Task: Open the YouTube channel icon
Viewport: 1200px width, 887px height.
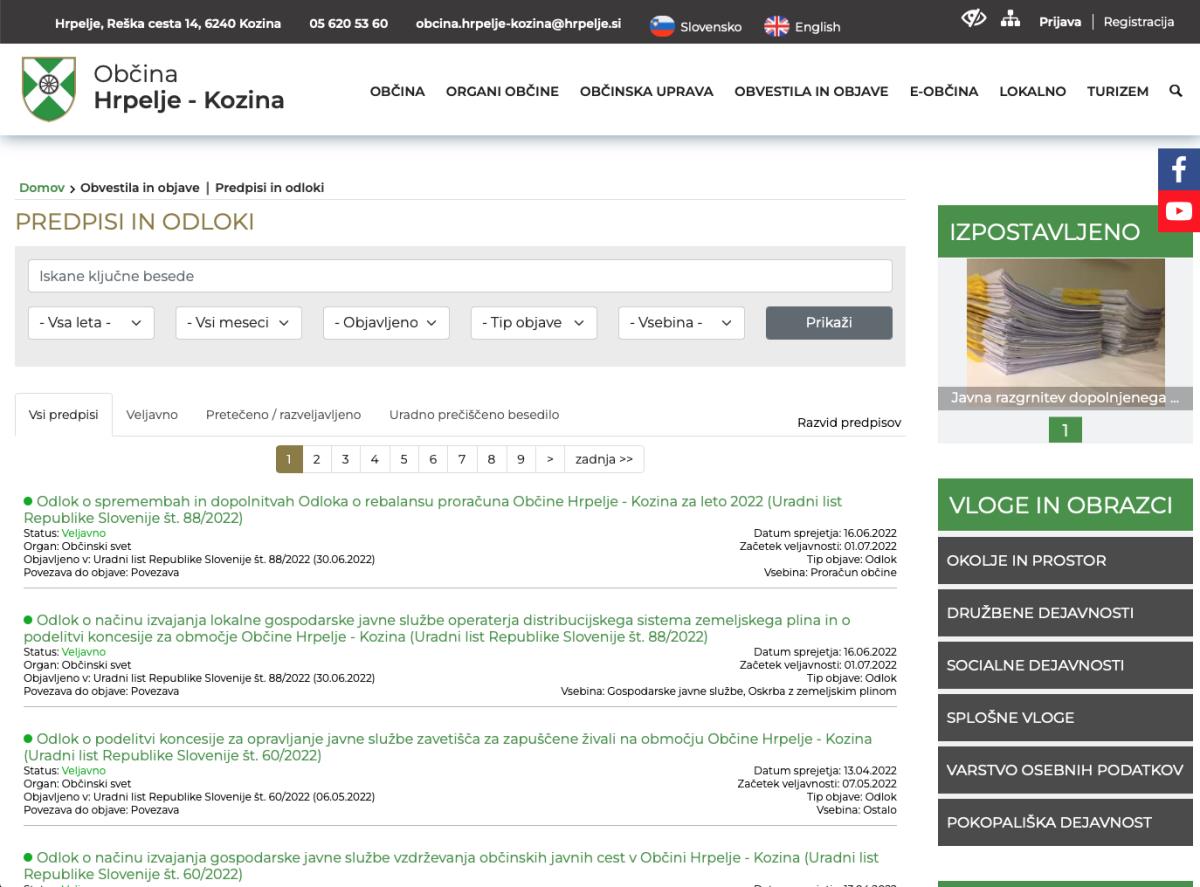Action: coord(1179,211)
